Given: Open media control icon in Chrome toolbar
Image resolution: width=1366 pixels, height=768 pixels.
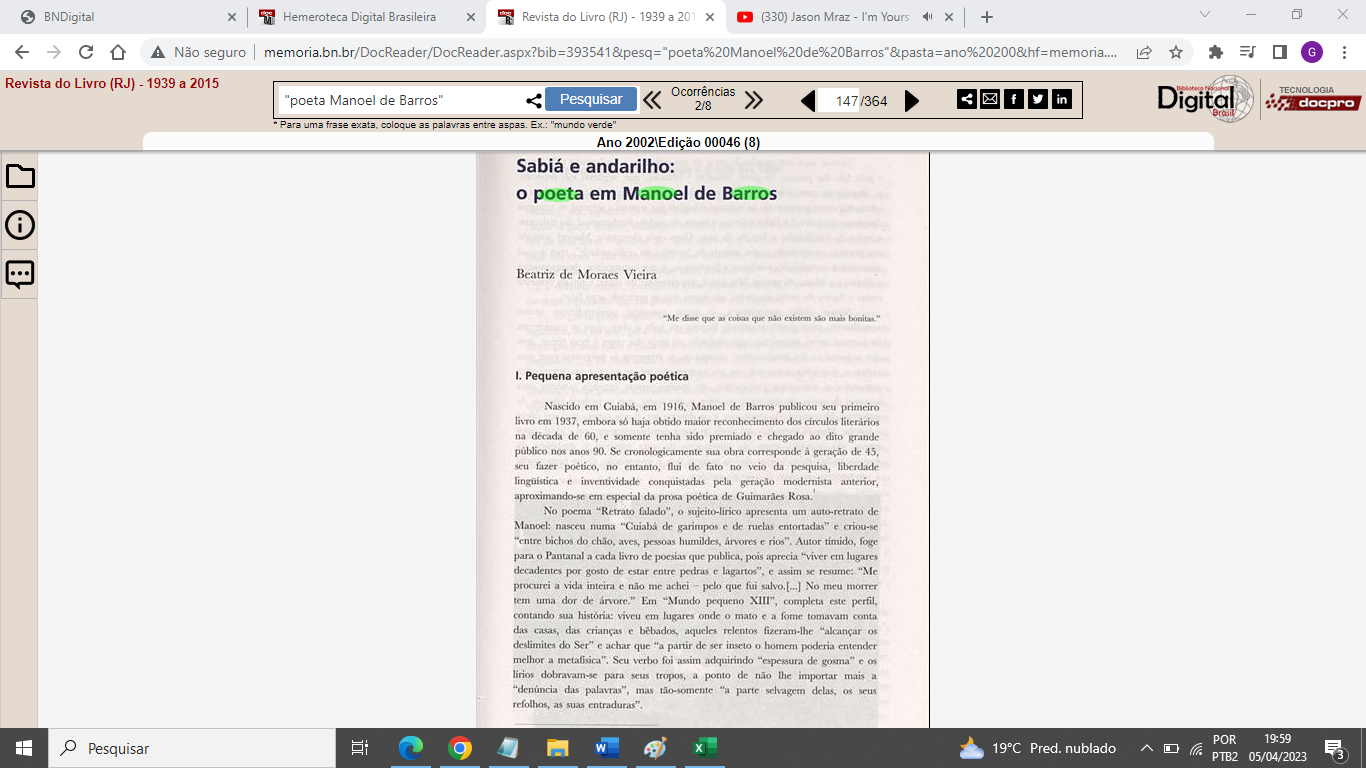Looking at the screenshot, I should pyautogui.click(x=1247, y=52).
